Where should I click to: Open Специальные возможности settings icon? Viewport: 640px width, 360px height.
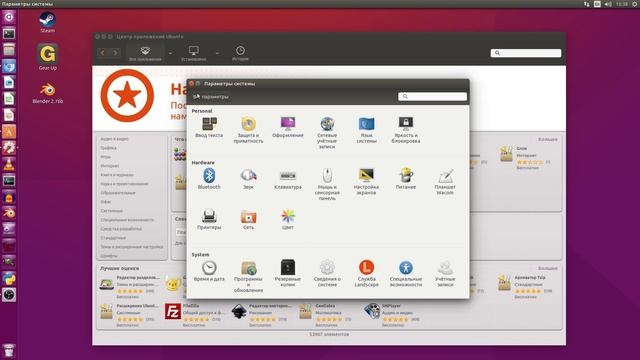tap(406, 268)
